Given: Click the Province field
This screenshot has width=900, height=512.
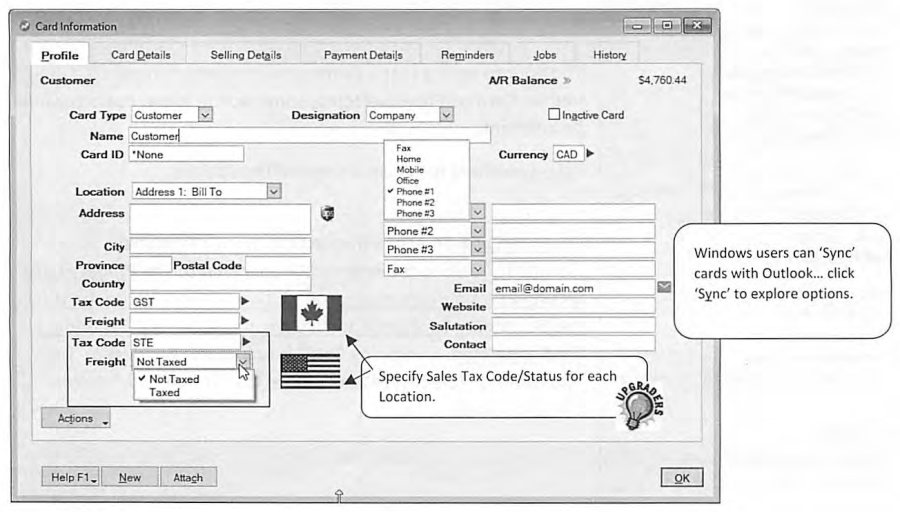Looking at the screenshot, I should [150, 265].
